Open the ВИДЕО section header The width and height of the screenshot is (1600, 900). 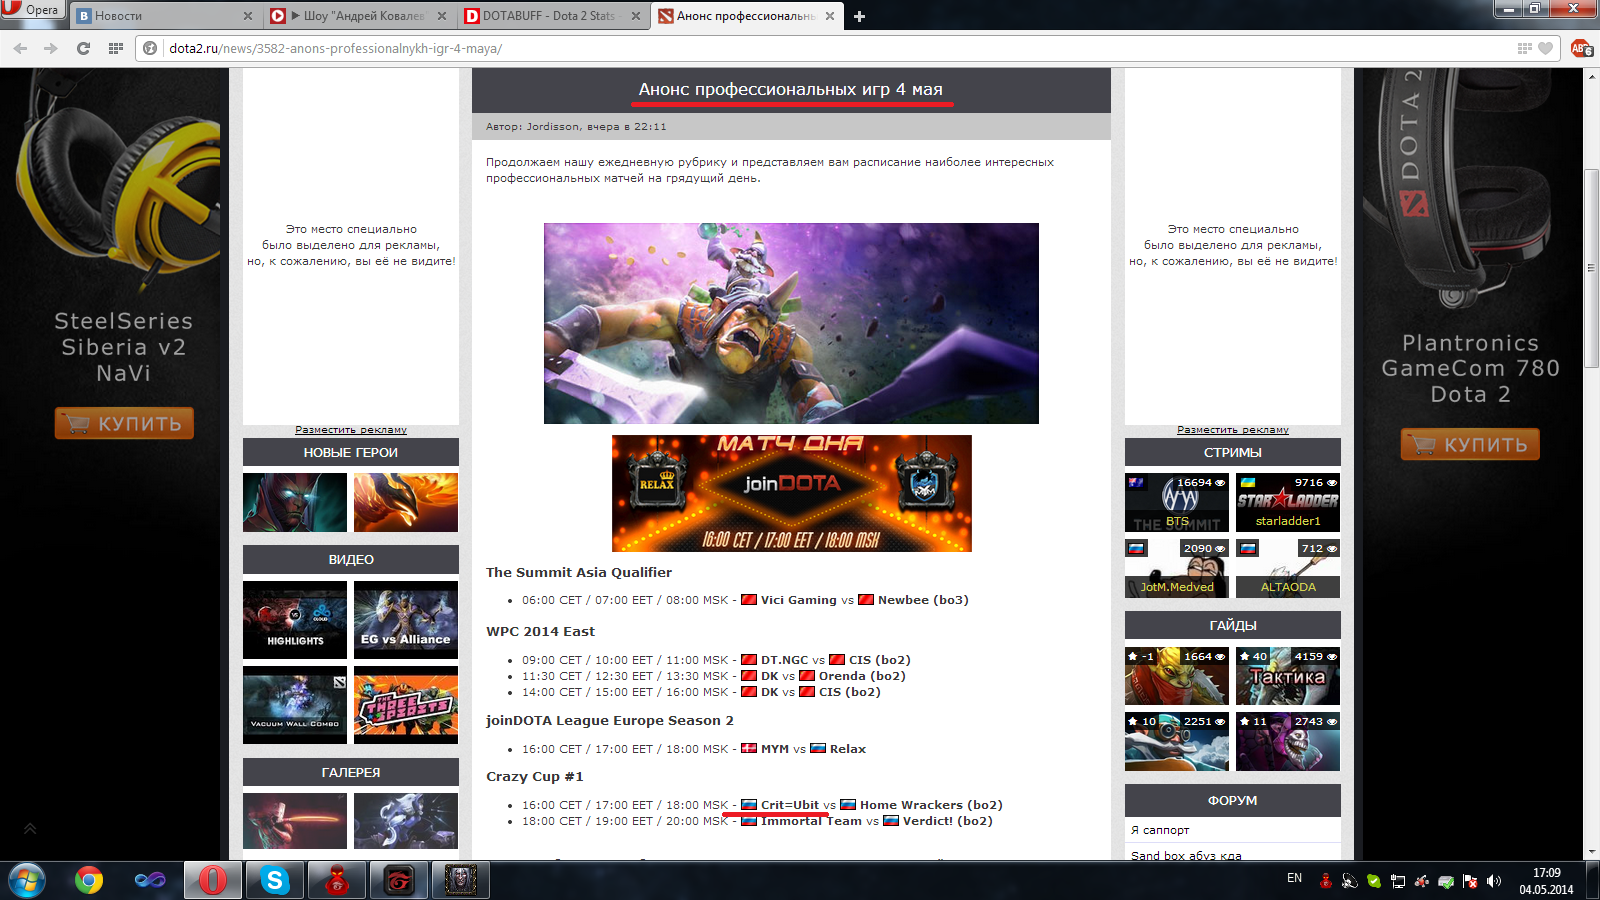point(351,559)
